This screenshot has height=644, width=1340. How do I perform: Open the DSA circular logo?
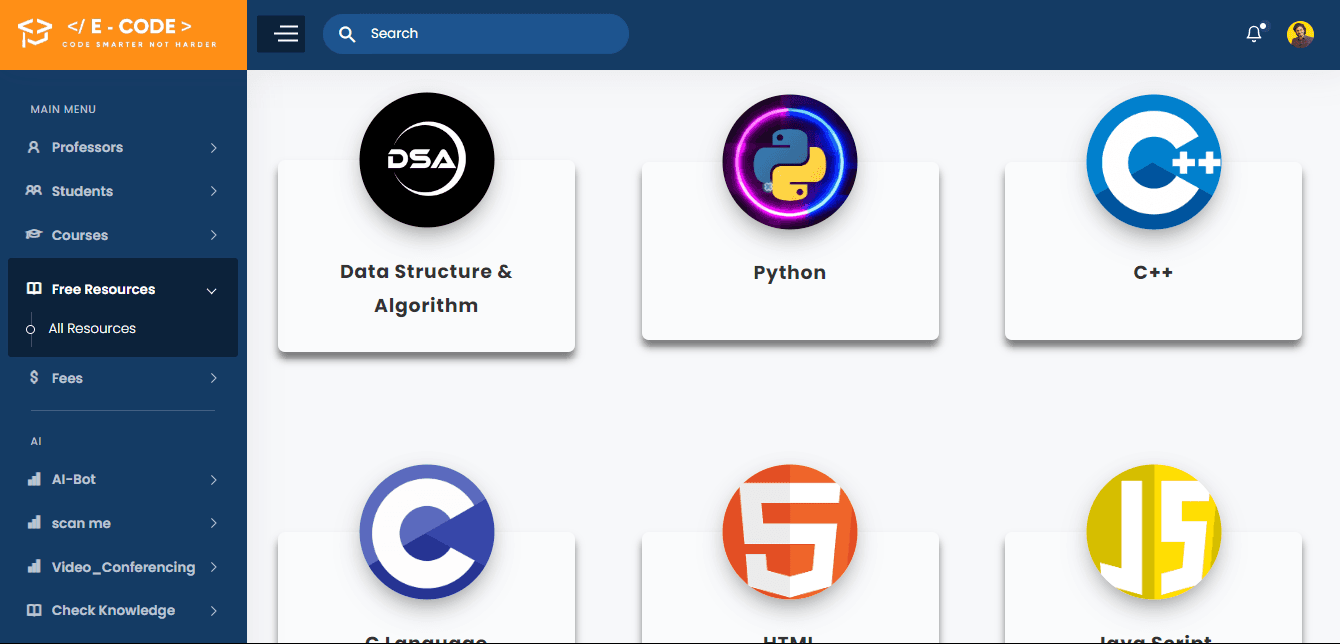point(427,160)
